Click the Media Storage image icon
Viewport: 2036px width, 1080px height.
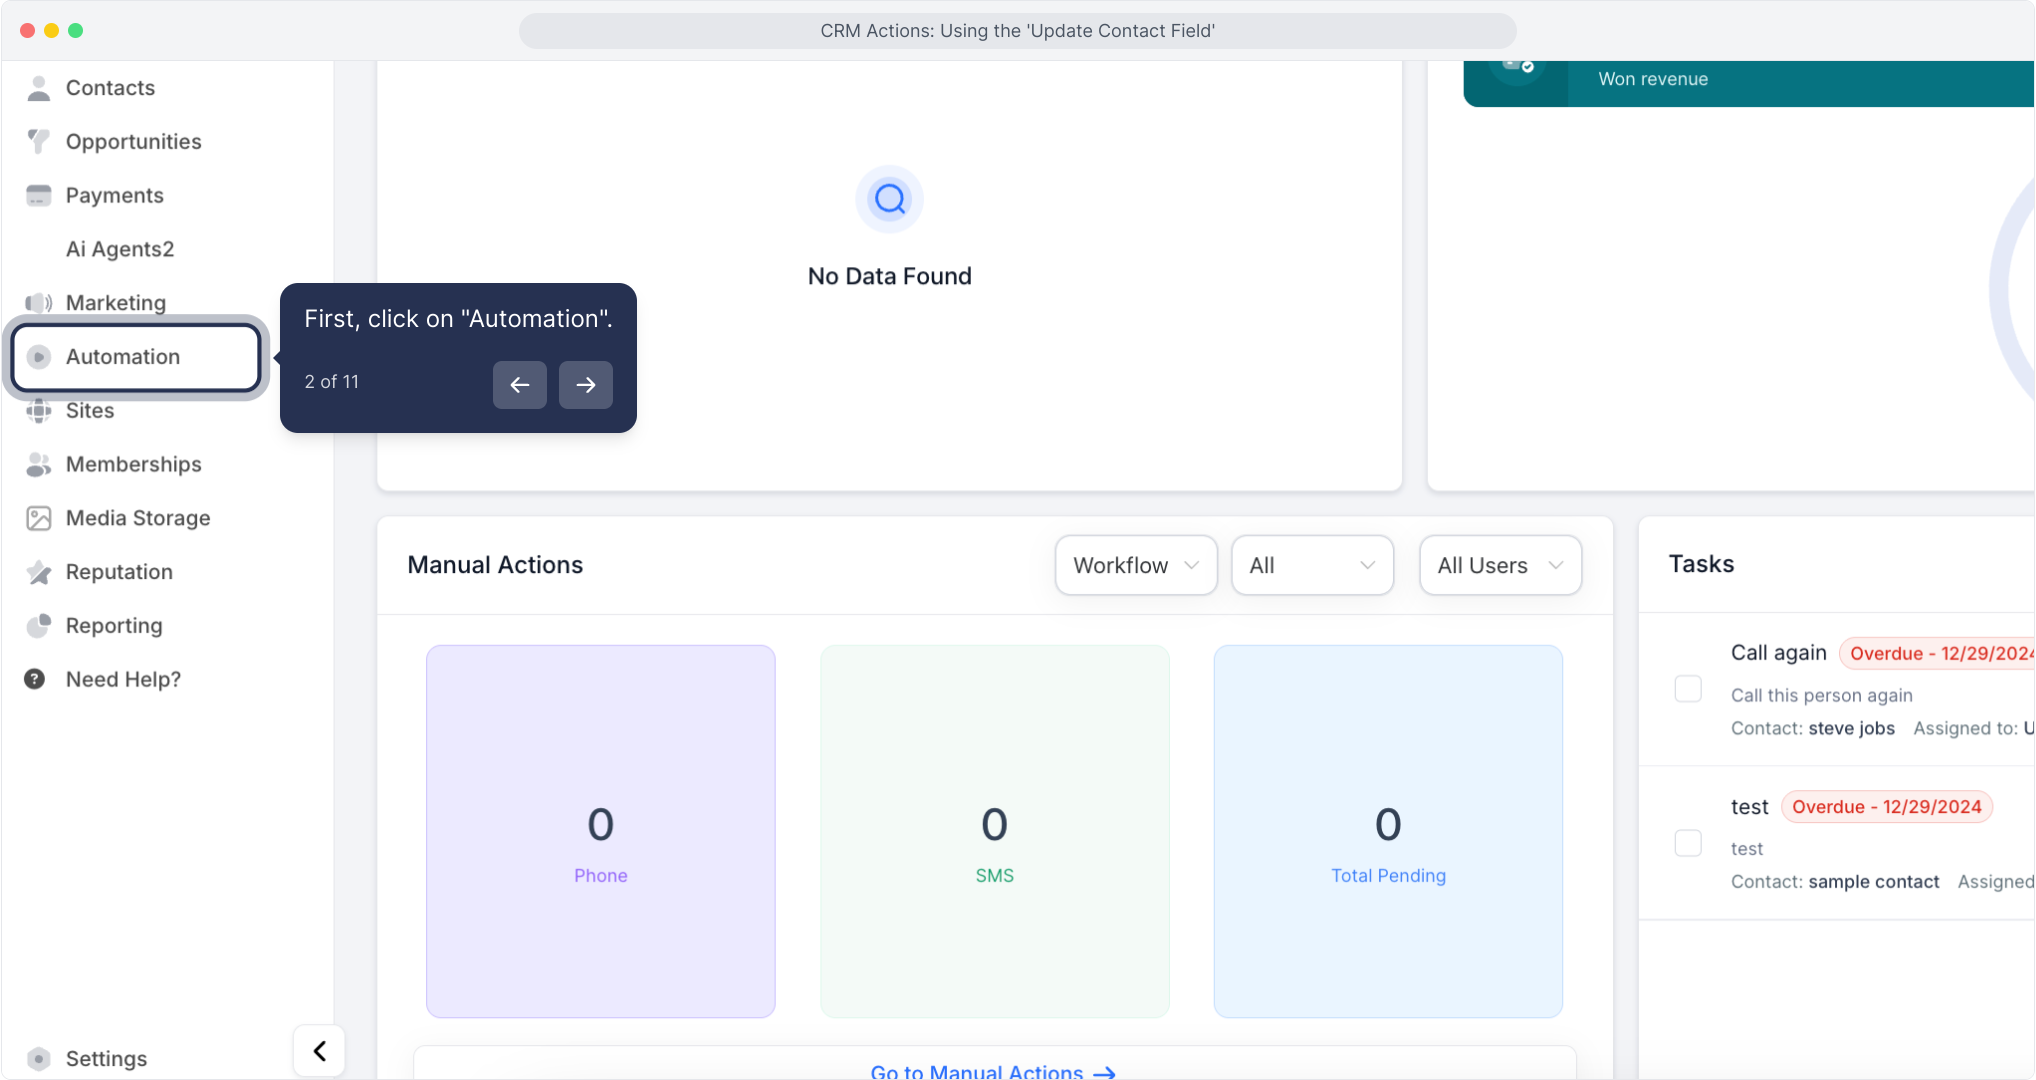point(39,518)
